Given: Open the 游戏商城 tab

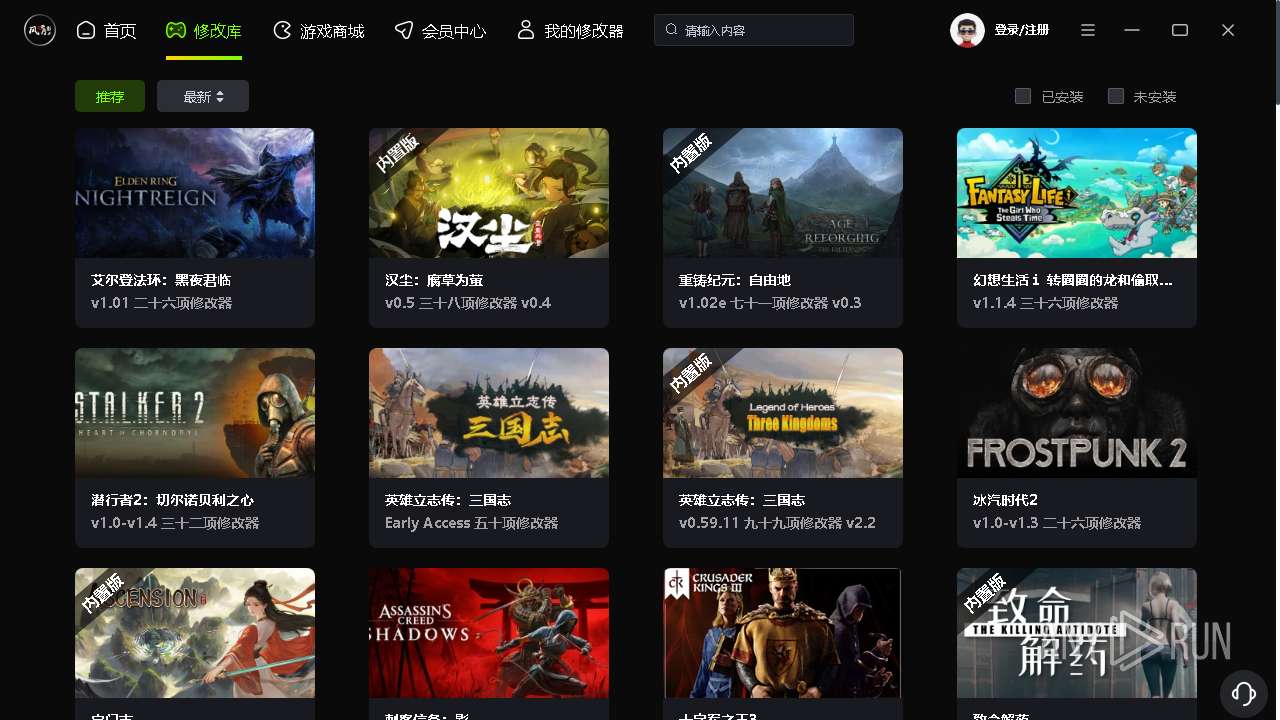Looking at the screenshot, I should click(x=319, y=31).
